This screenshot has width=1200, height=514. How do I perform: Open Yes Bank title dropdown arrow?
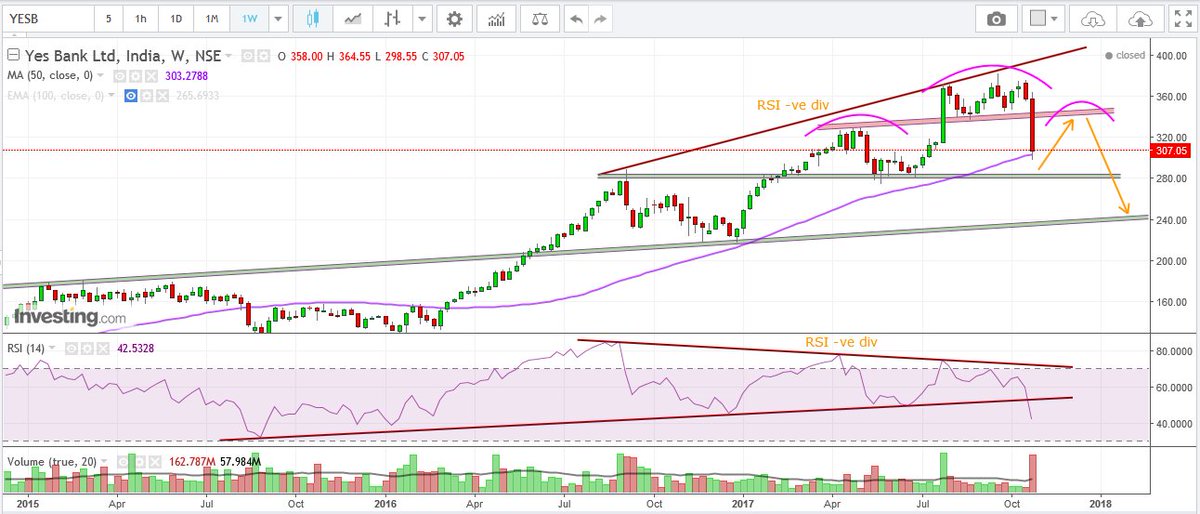[x=228, y=56]
